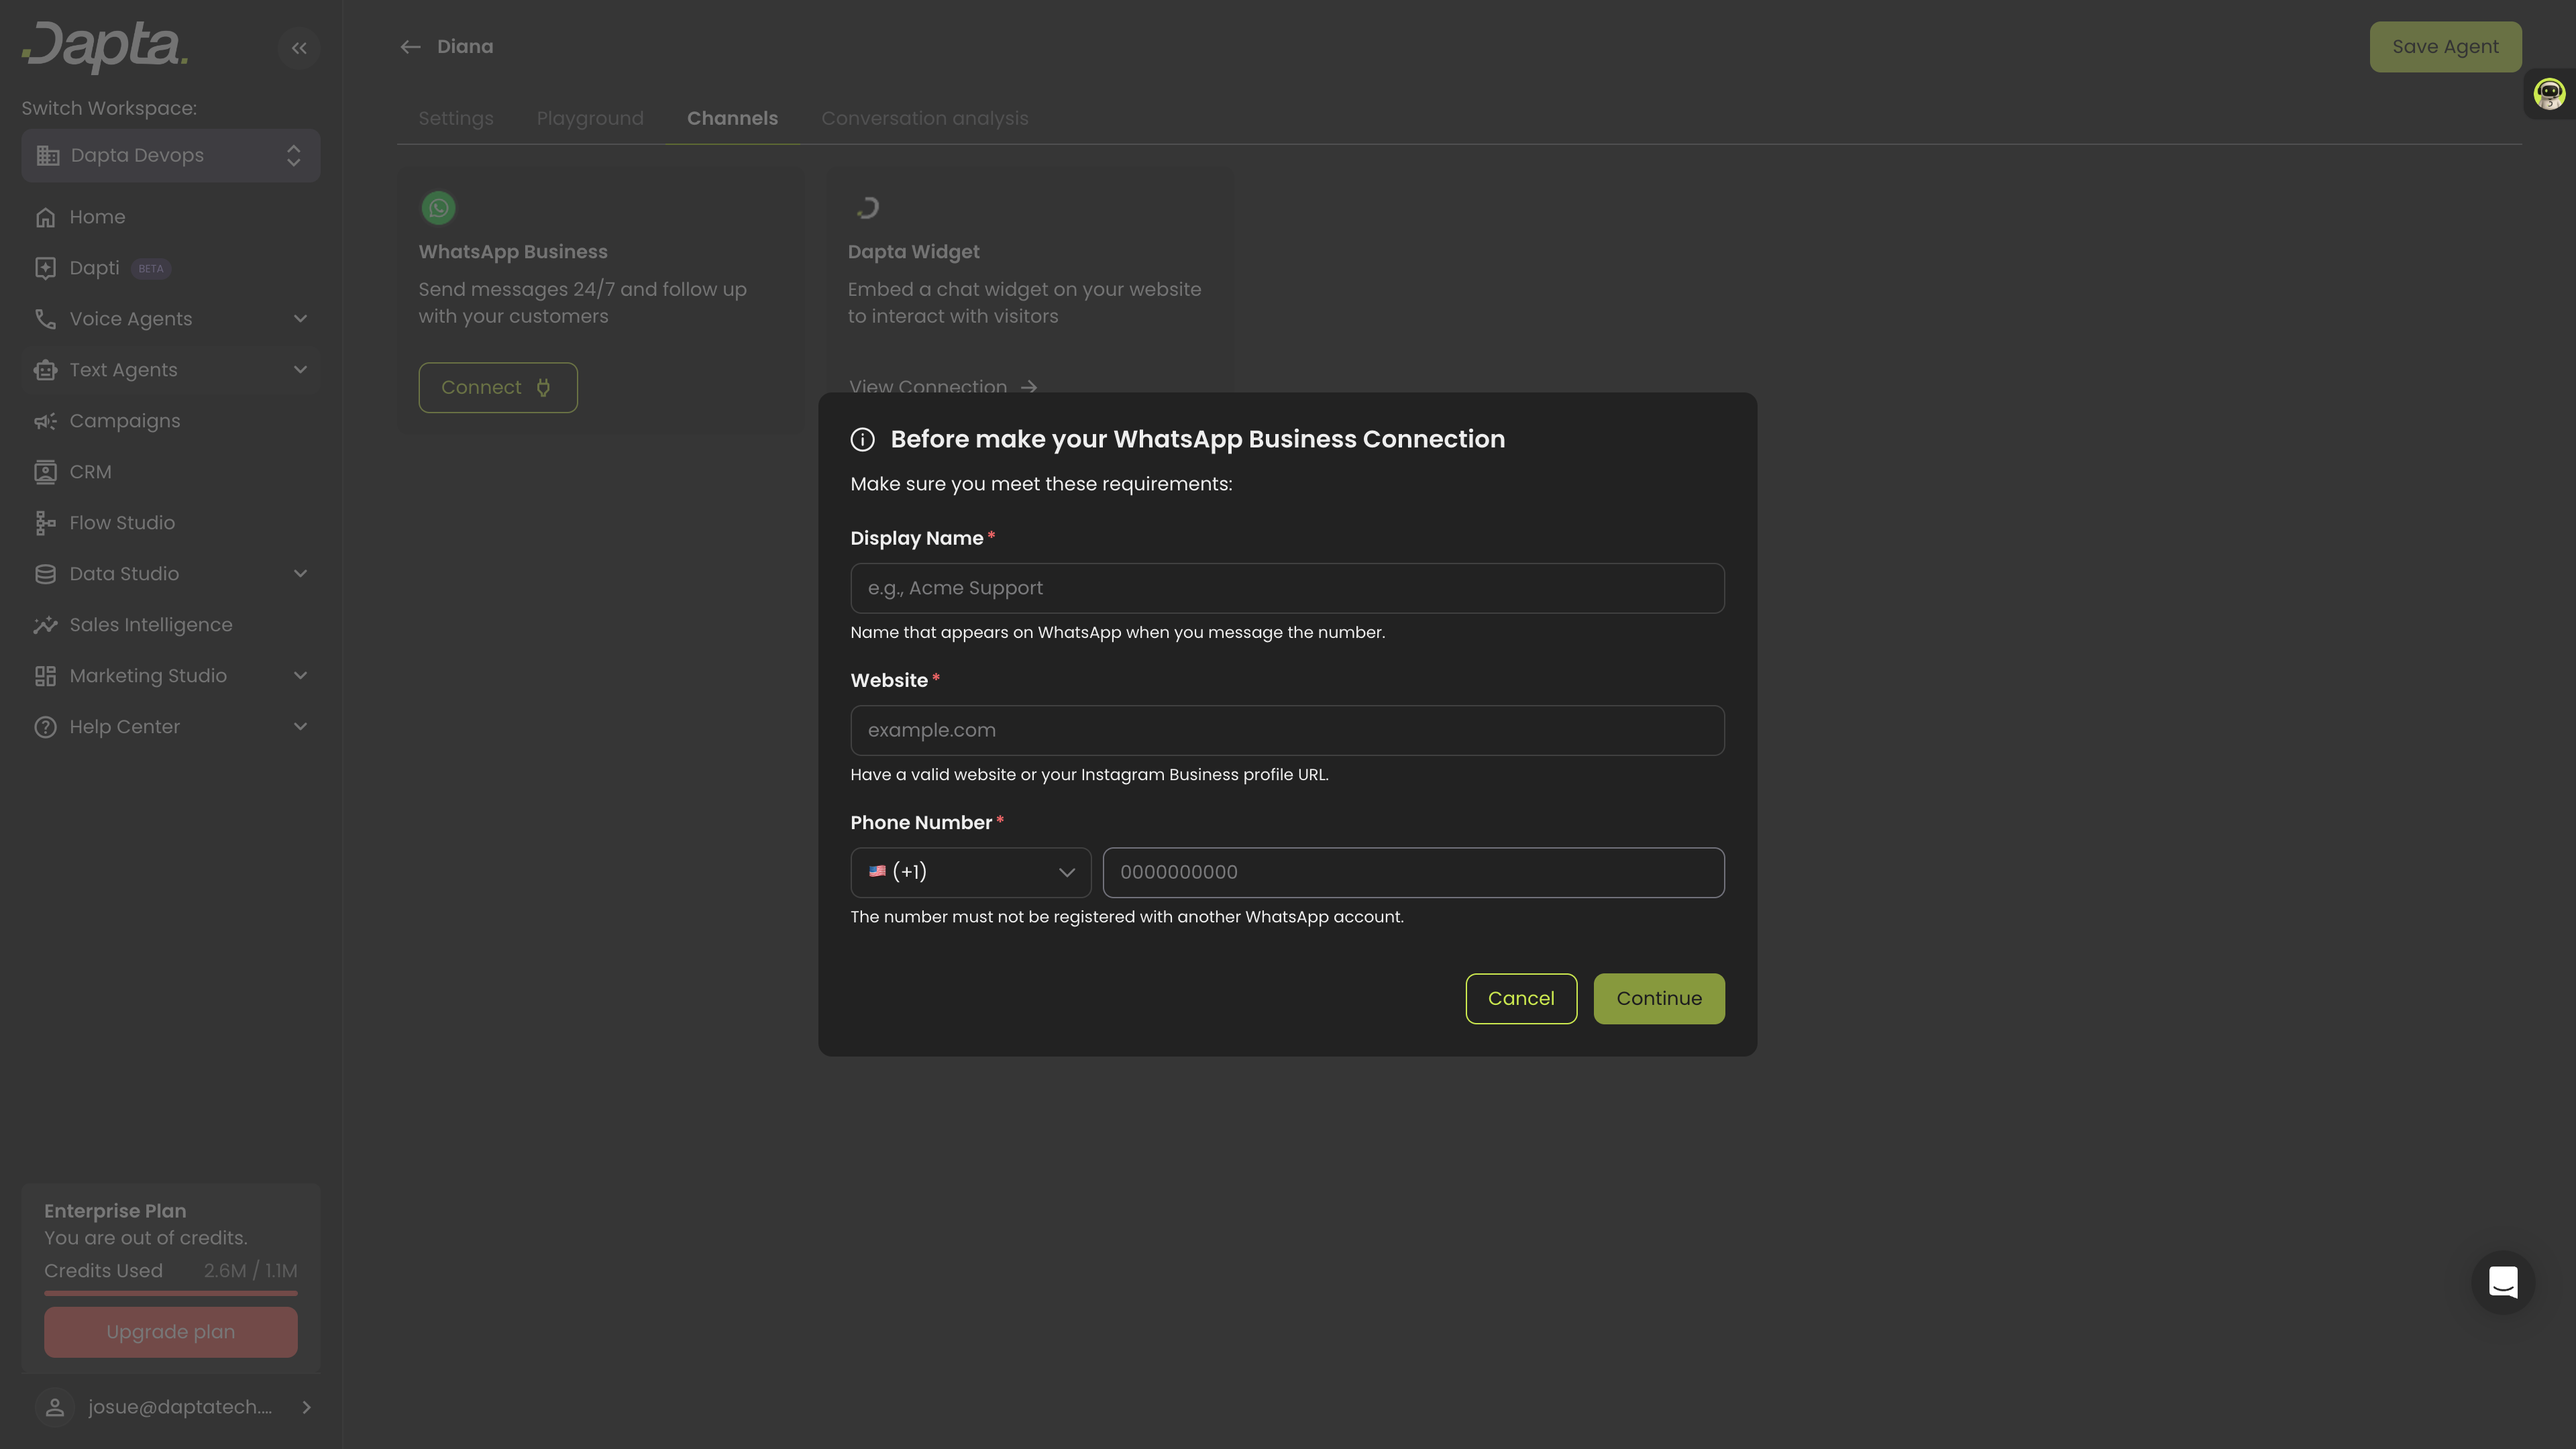This screenshot has height=1449, width=2576.
Task: Open the Conversation analysis tab
Action: click(x=925, y=118)
